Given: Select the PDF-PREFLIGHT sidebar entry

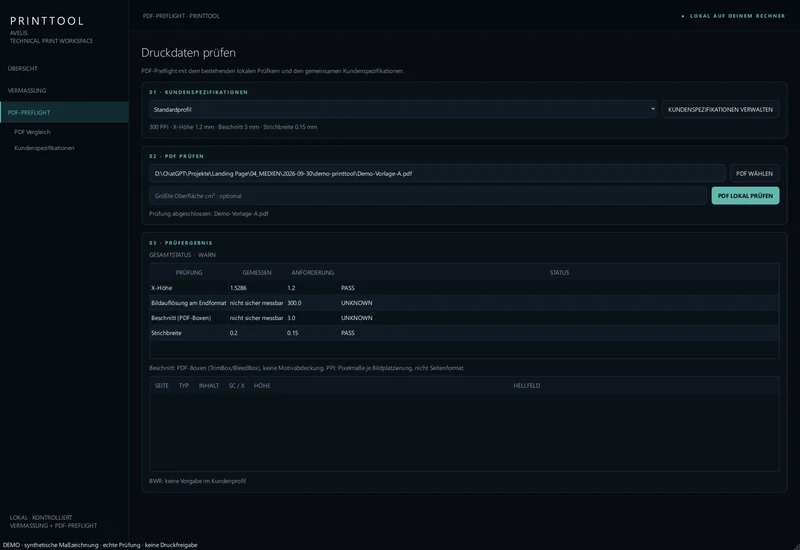Looking at the screenshot, I should [64, 112].
